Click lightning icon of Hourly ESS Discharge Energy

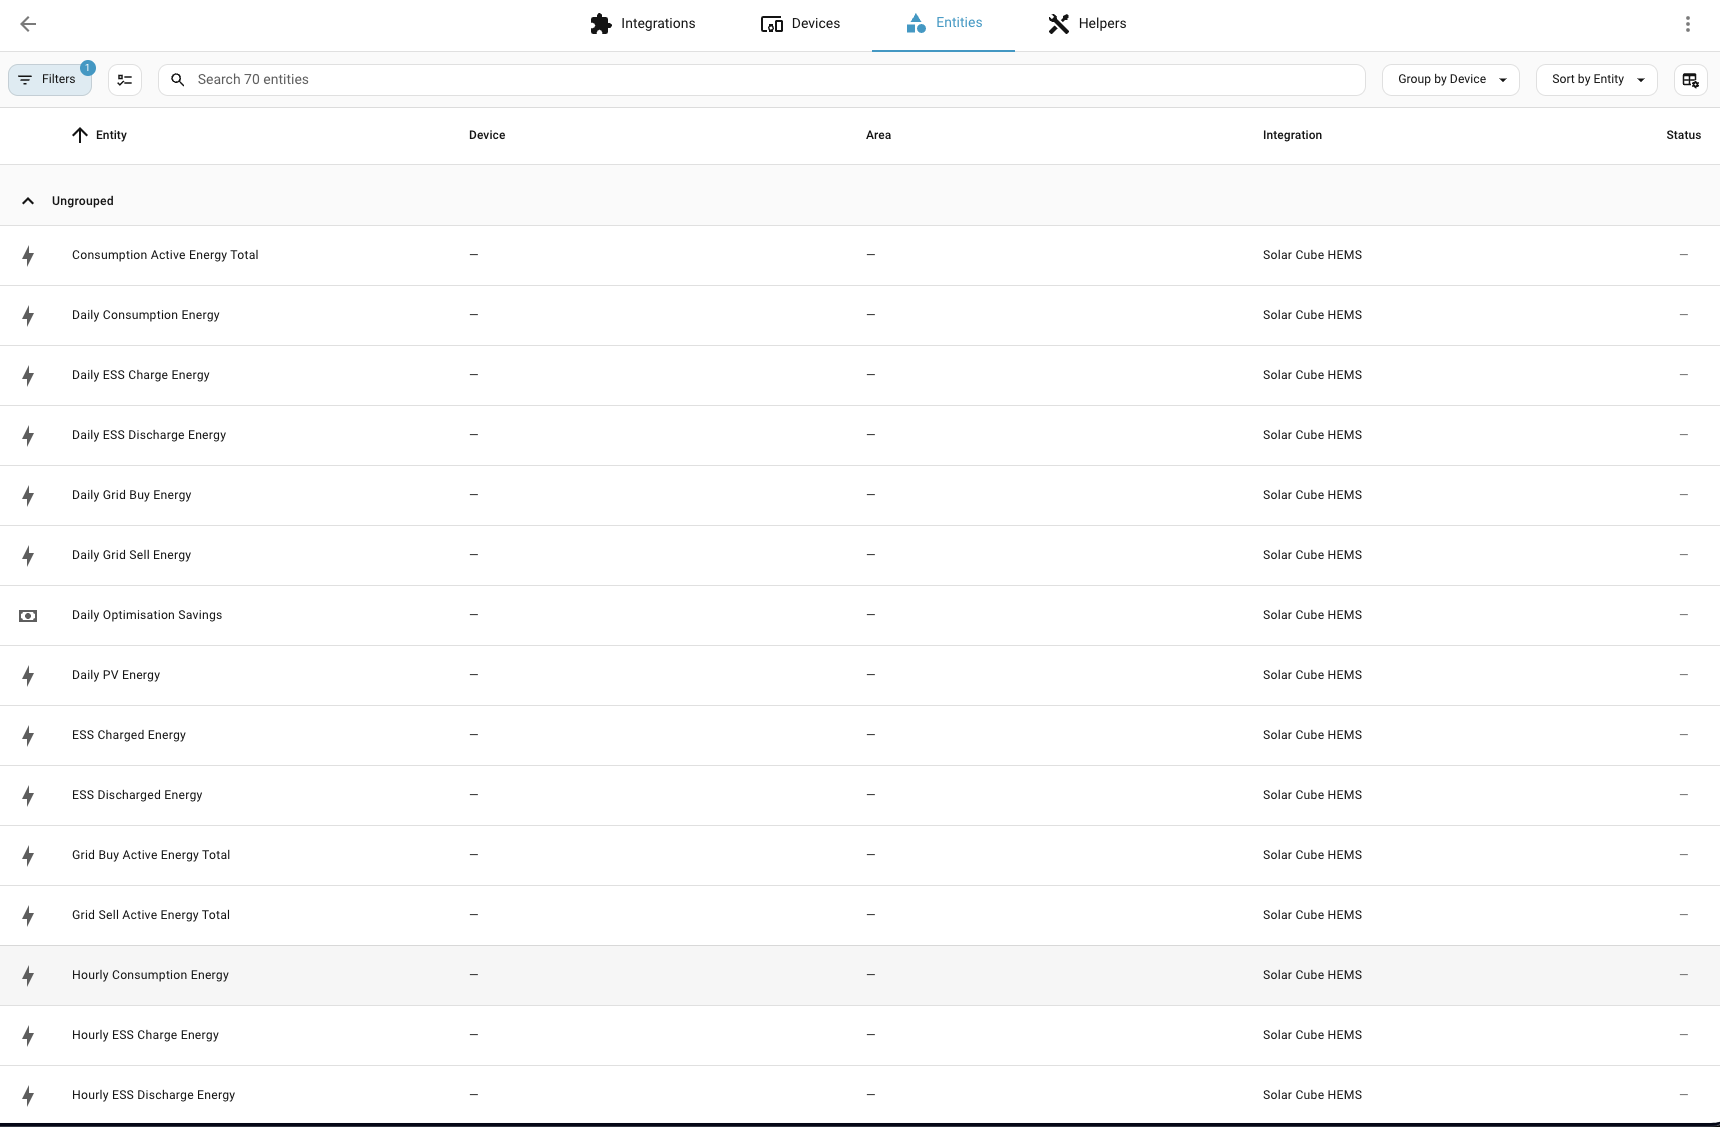pyautogui.click(x=28, y=1096)
